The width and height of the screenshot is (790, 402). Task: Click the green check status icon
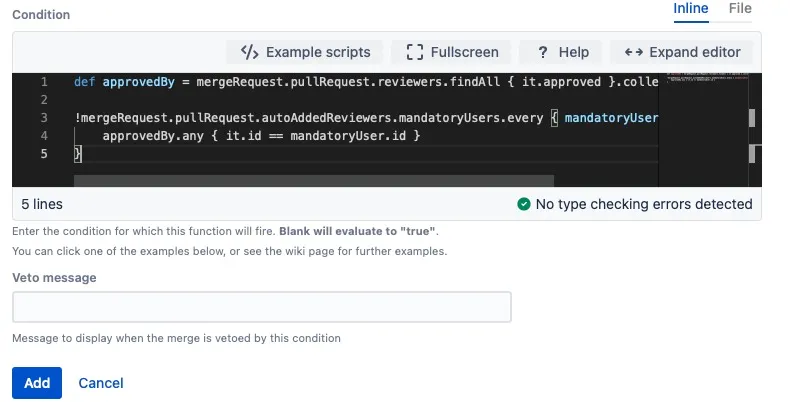523,204
